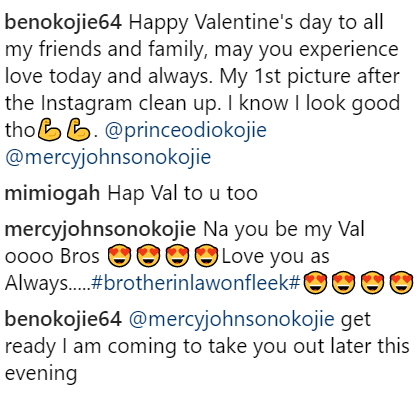Open benokojie64 profile from the post caption

pos(63,23)
